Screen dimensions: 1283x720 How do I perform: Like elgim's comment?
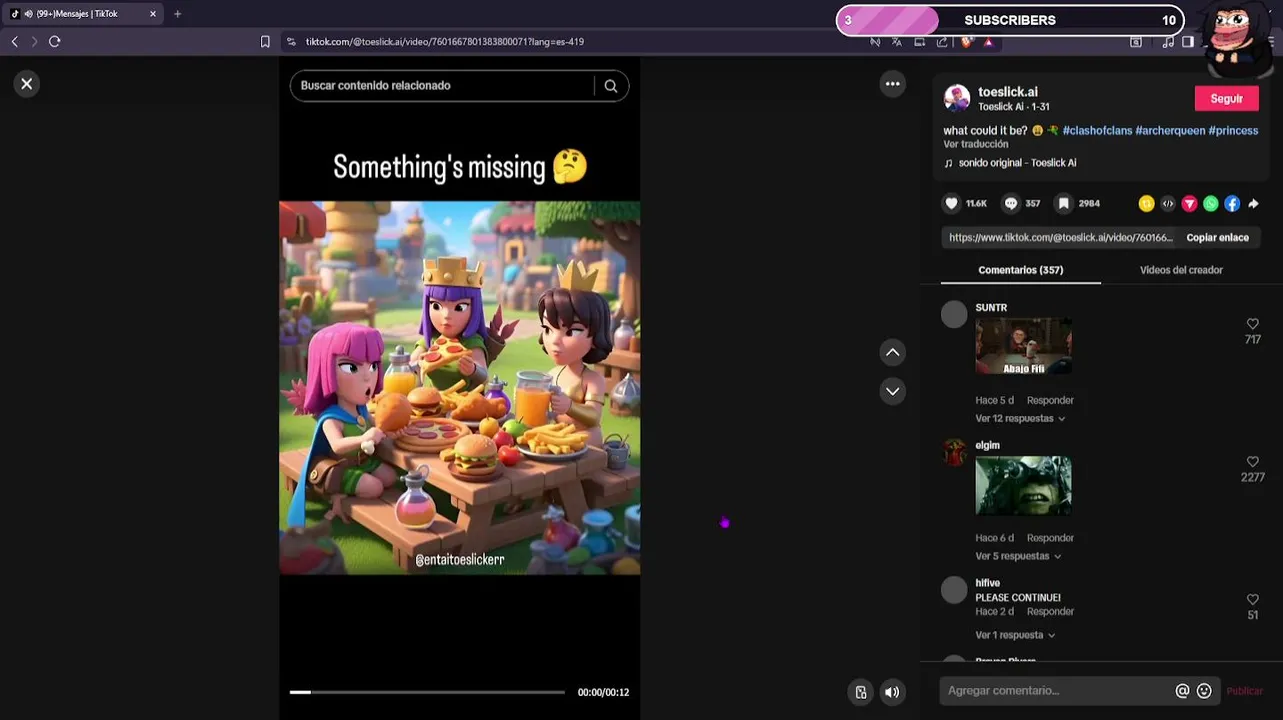1252,462
